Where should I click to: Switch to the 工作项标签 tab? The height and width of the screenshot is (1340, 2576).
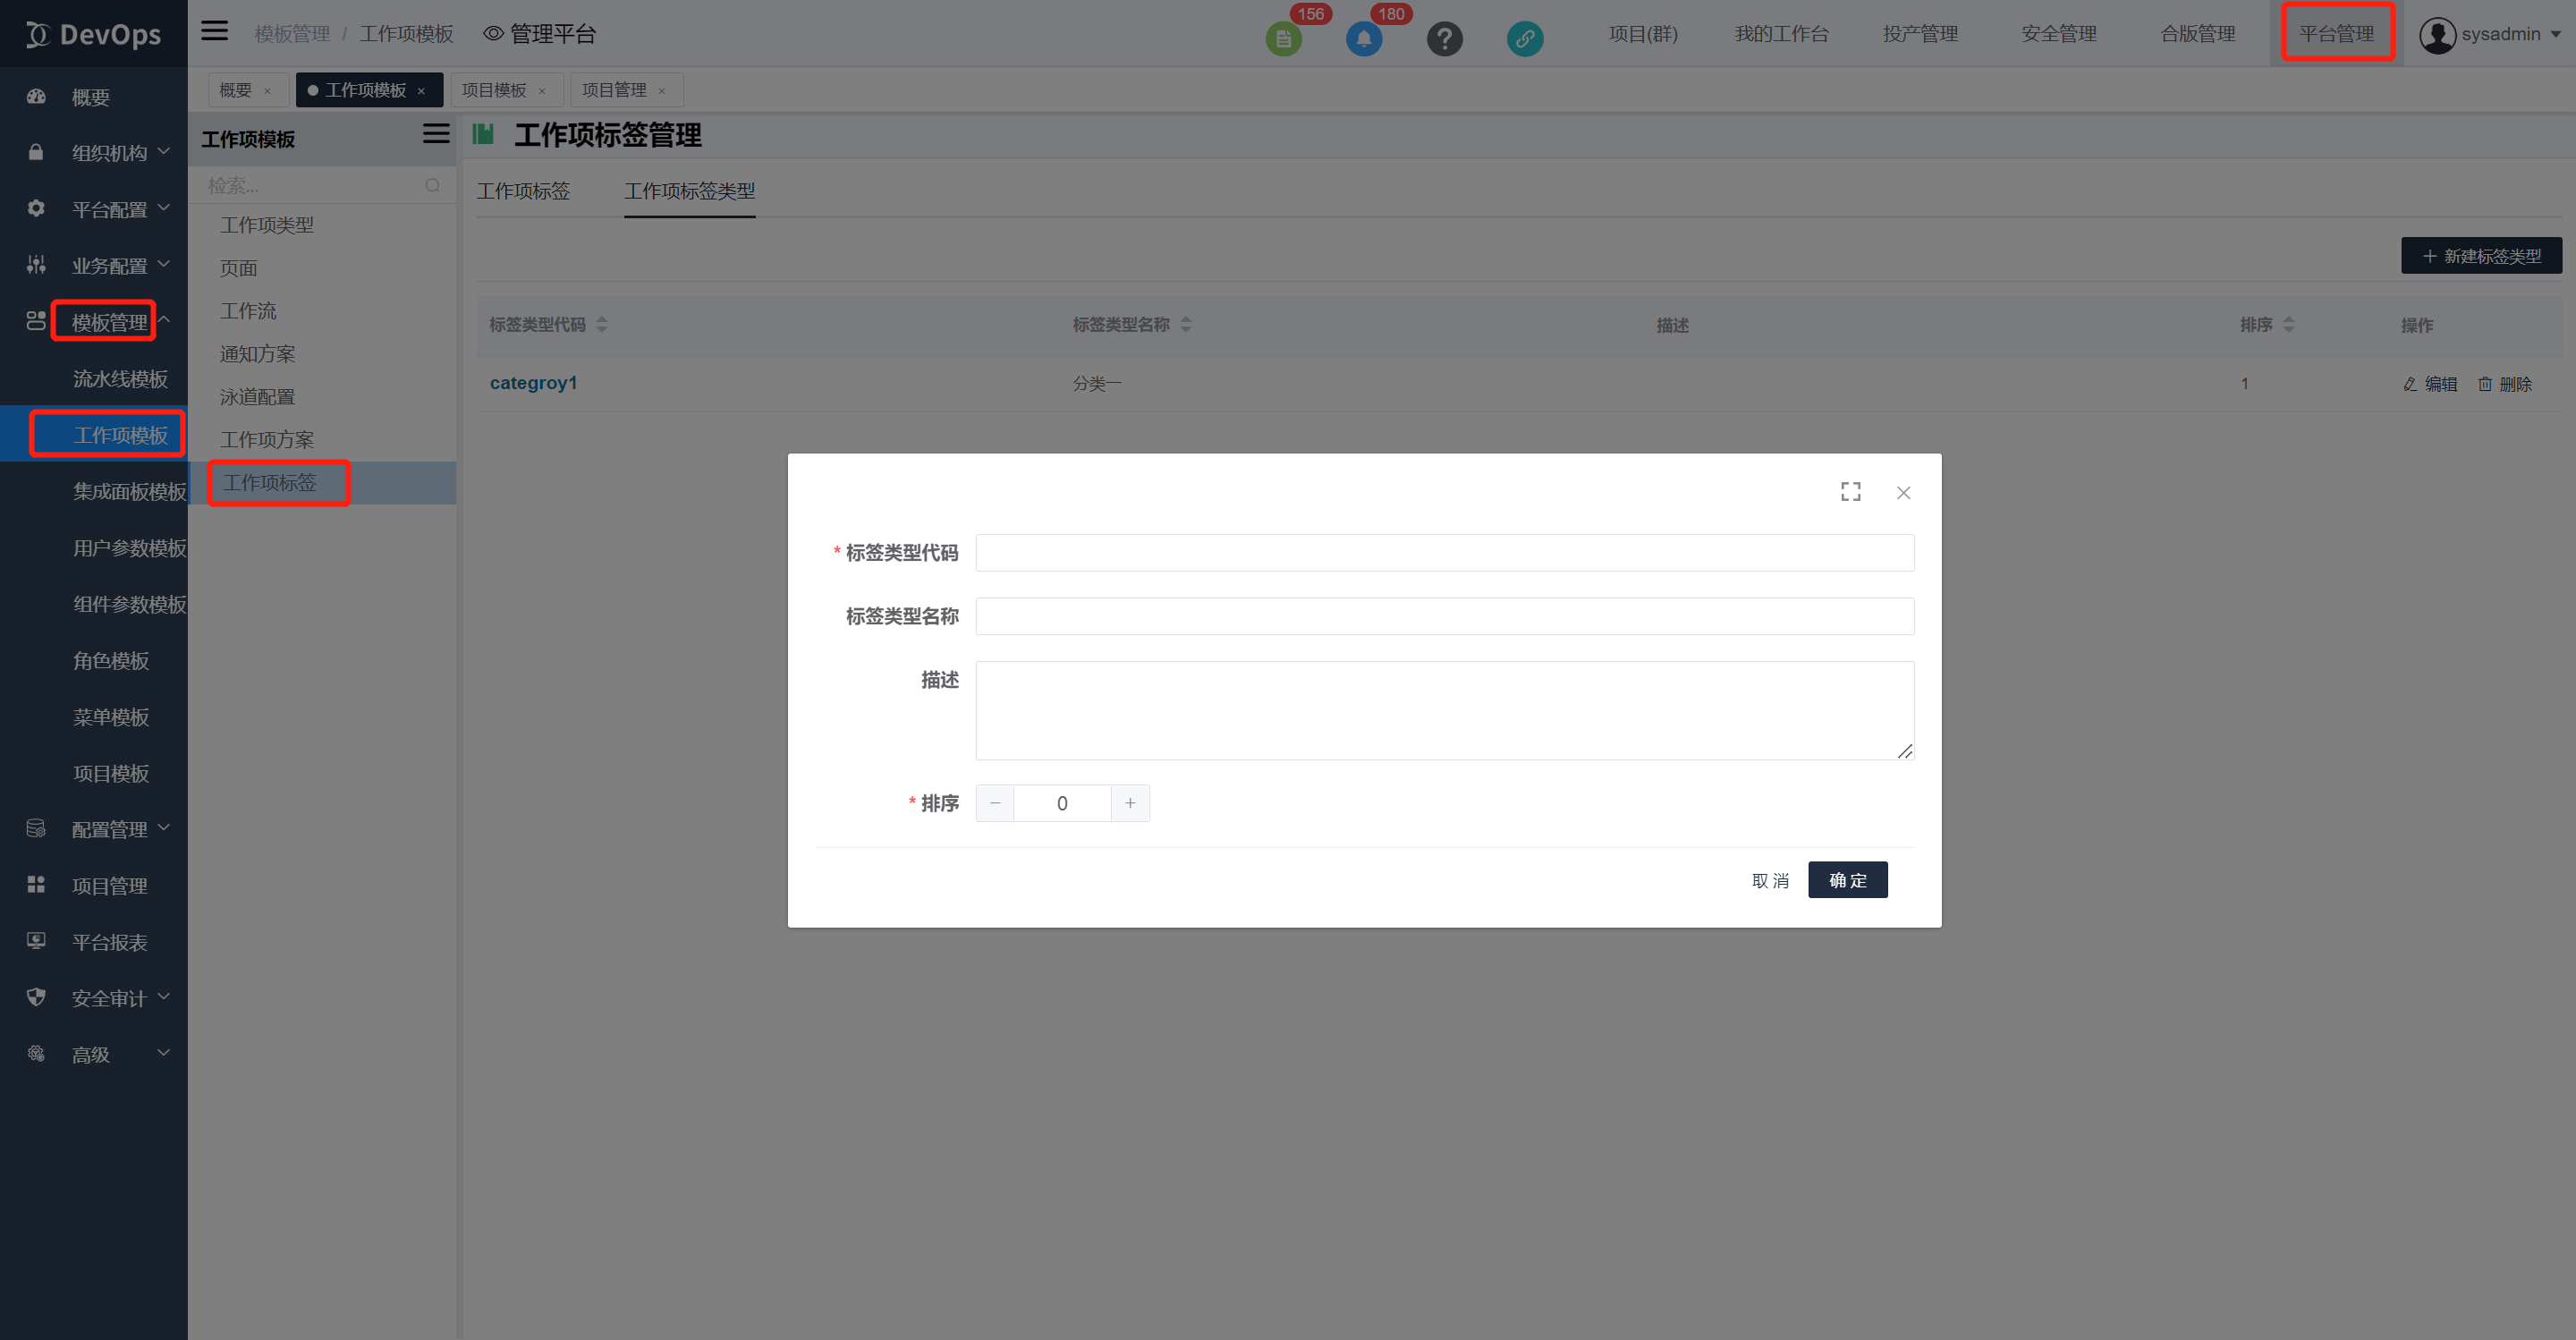tap(523, 190)
